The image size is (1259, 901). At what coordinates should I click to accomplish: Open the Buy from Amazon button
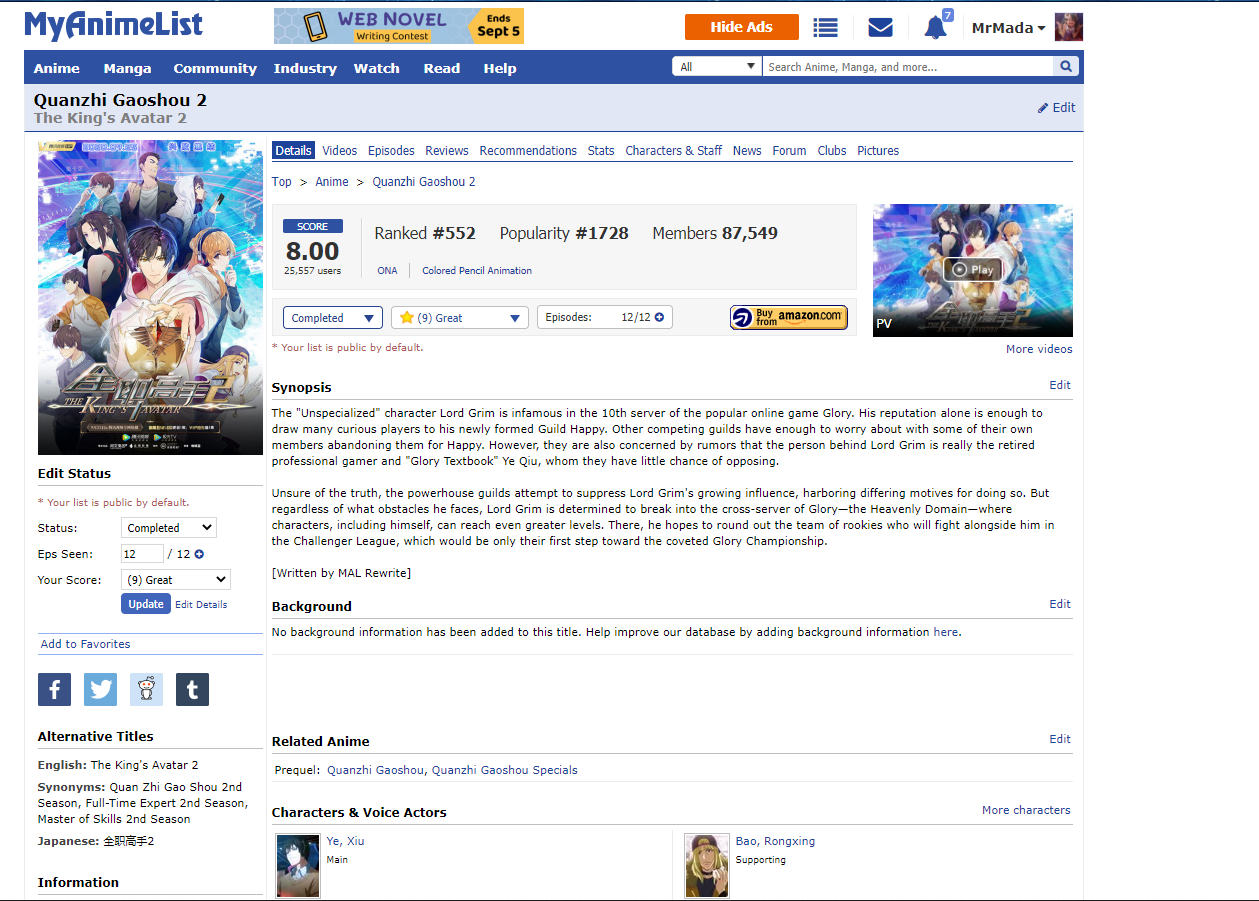789,318
